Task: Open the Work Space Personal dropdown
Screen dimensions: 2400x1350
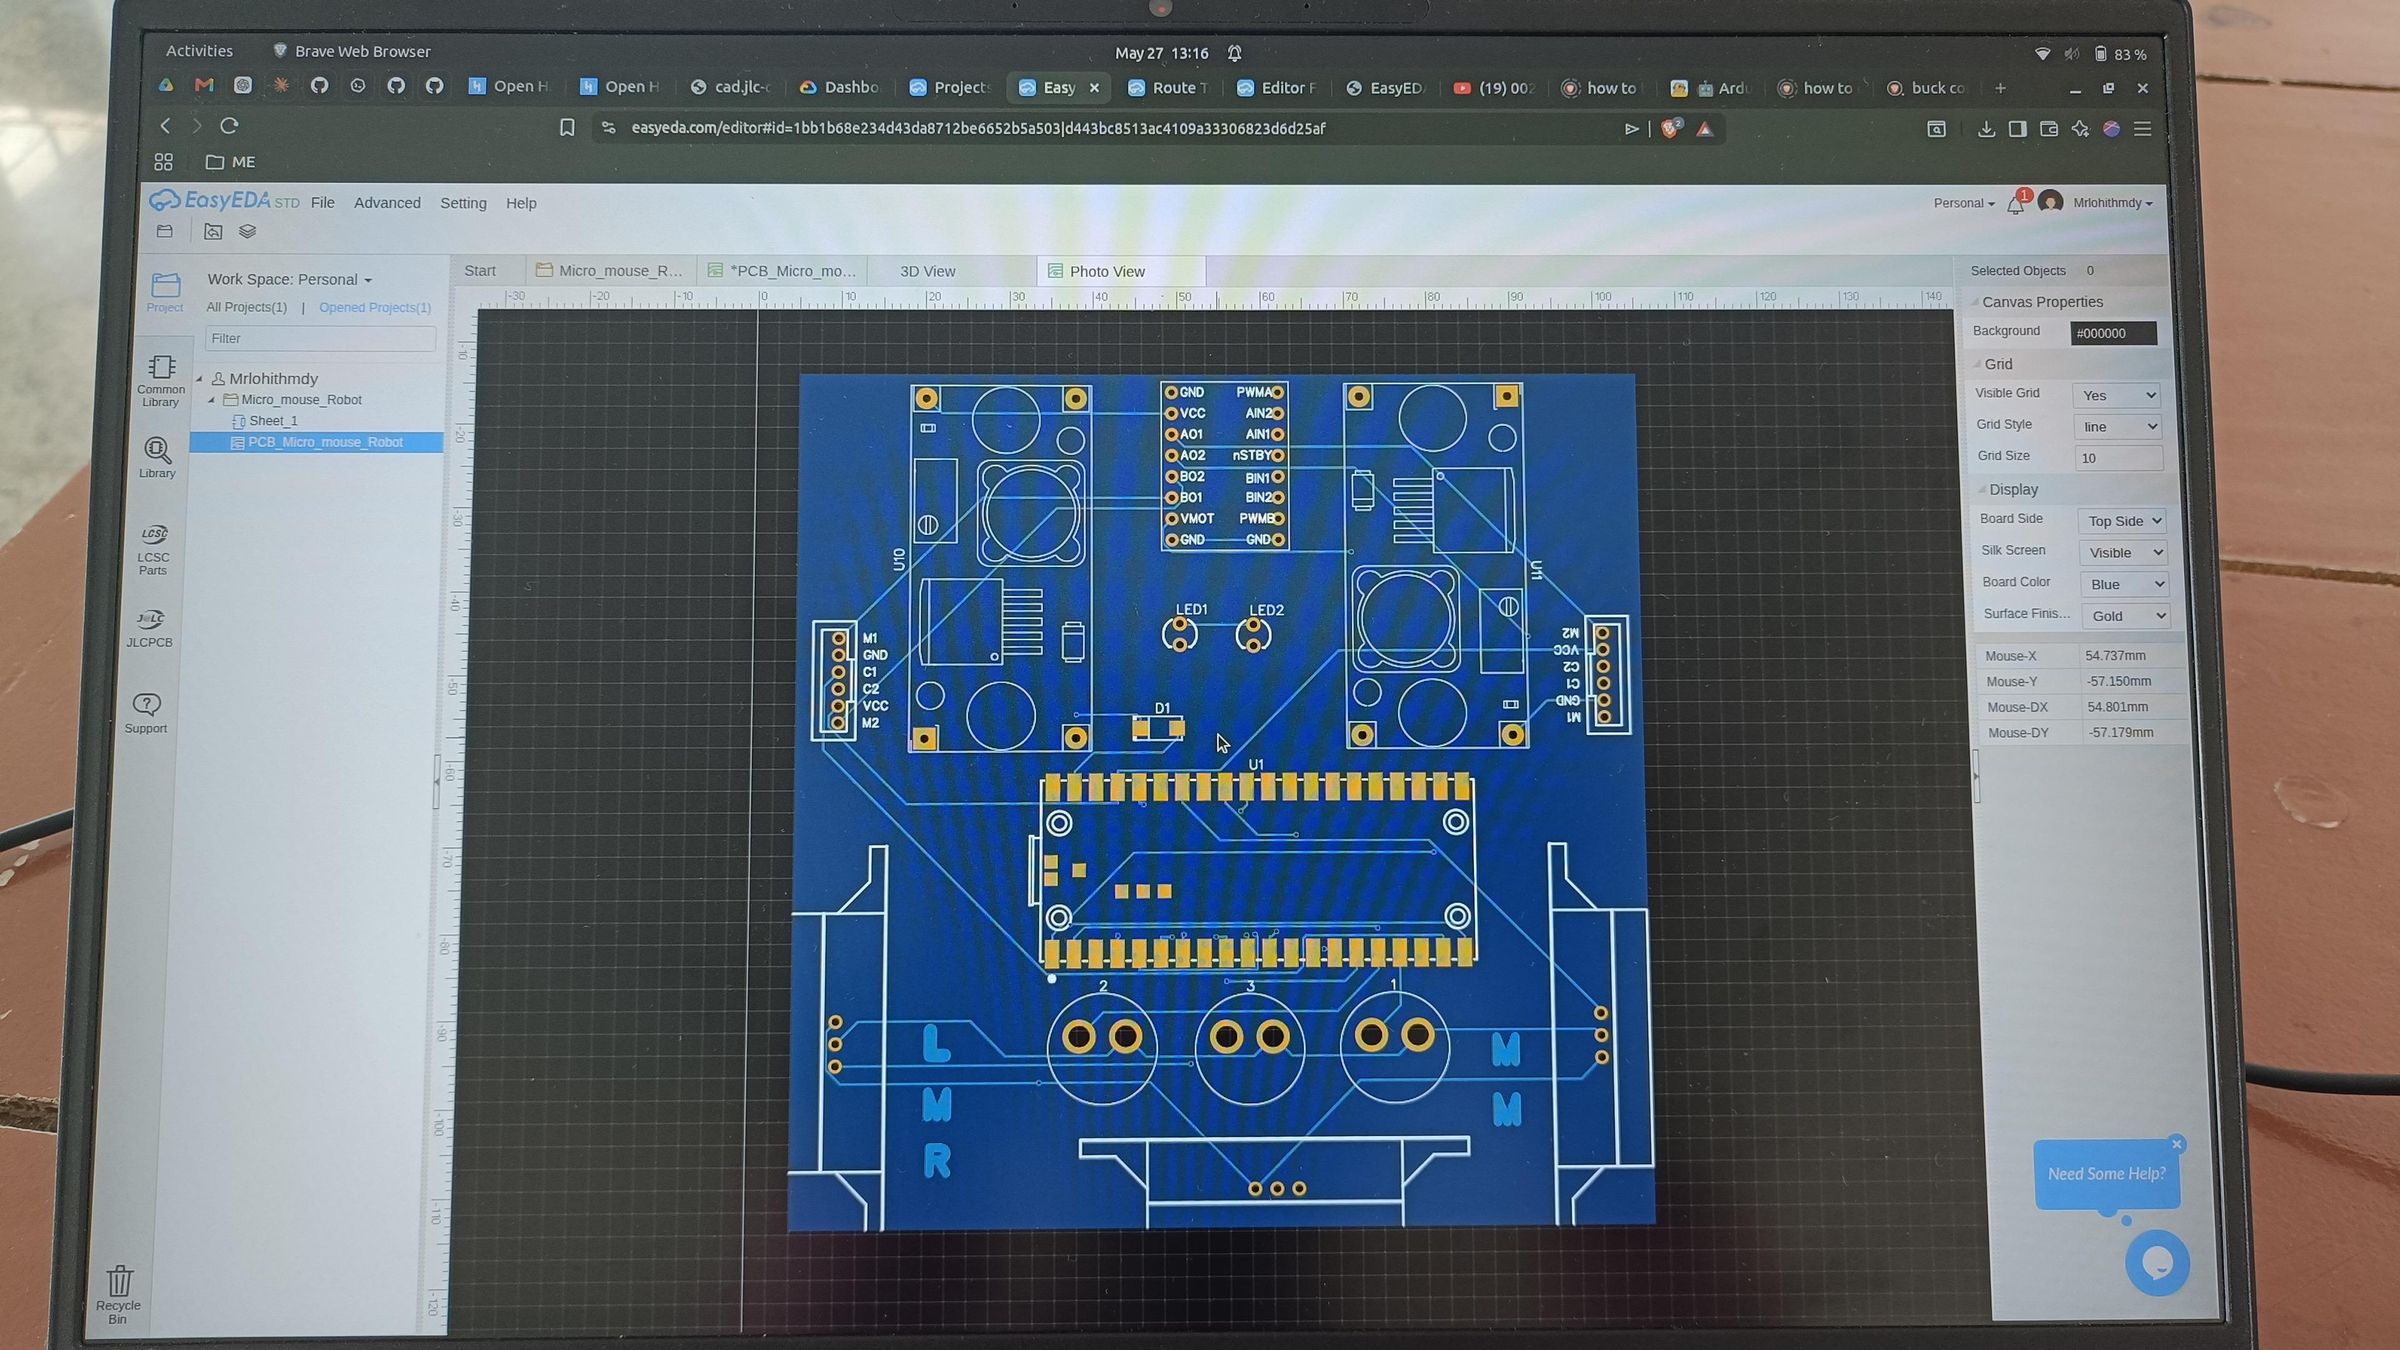Action: click(x=289, y=279)
